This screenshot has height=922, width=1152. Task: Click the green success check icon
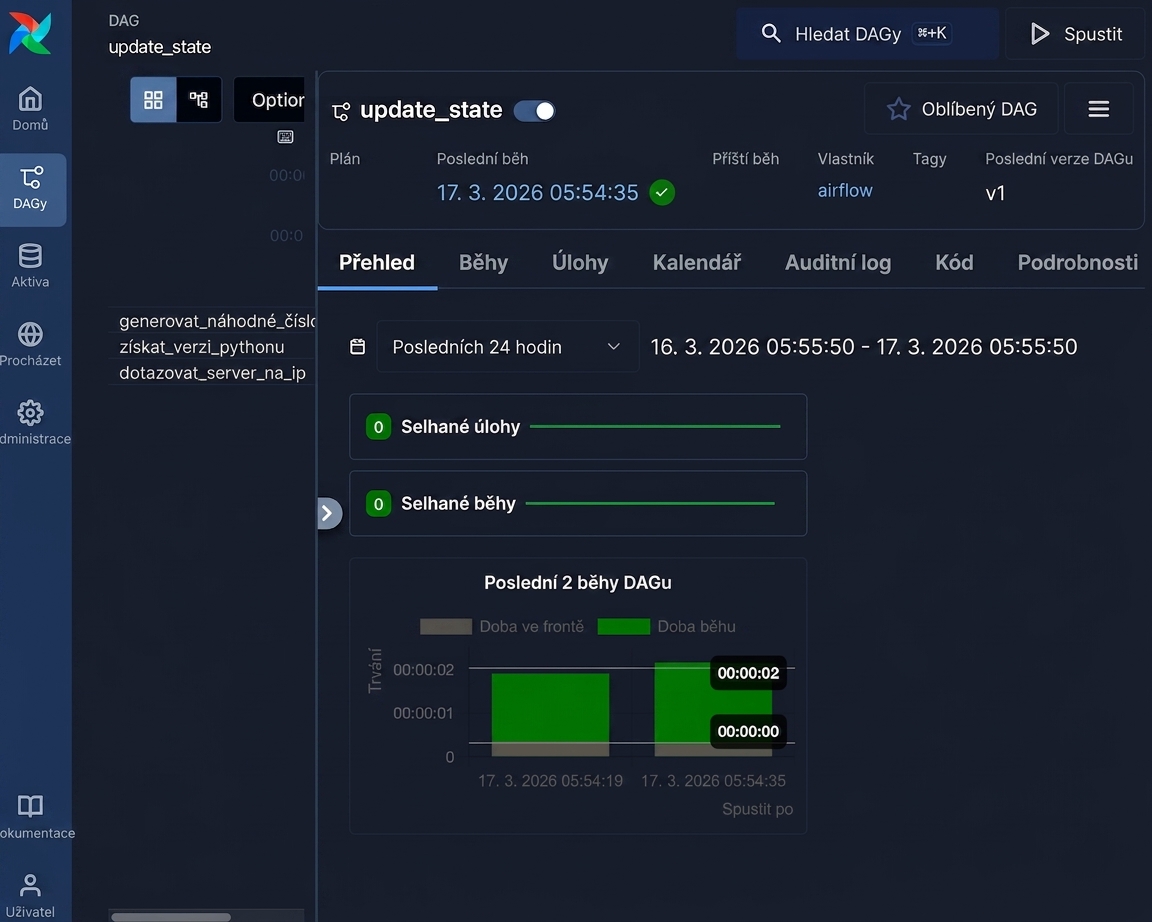662,192
